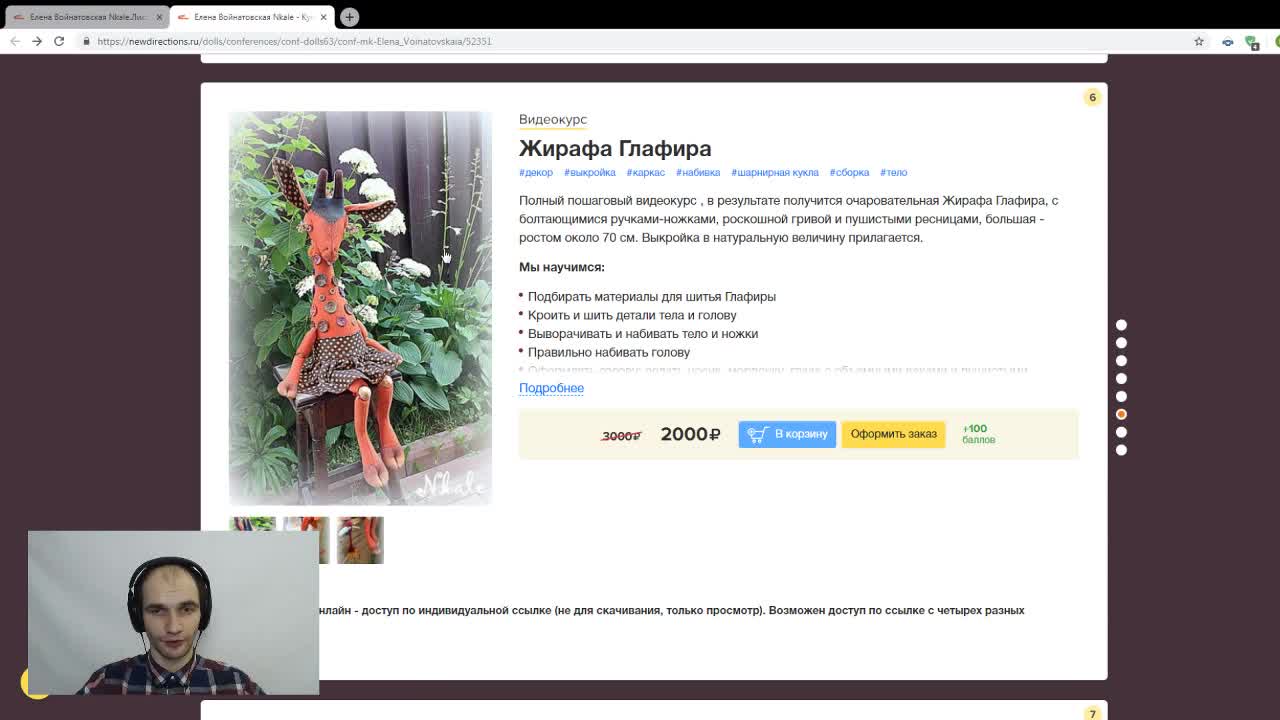
Task: Select the first navigation dot on the right
Action: [x=1122, y=324]
